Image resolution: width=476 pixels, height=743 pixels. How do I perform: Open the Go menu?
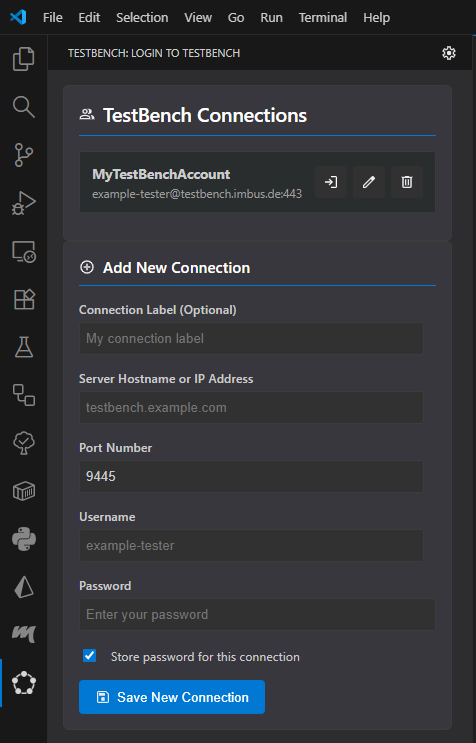pyautogui.click(x=236, y=18)
